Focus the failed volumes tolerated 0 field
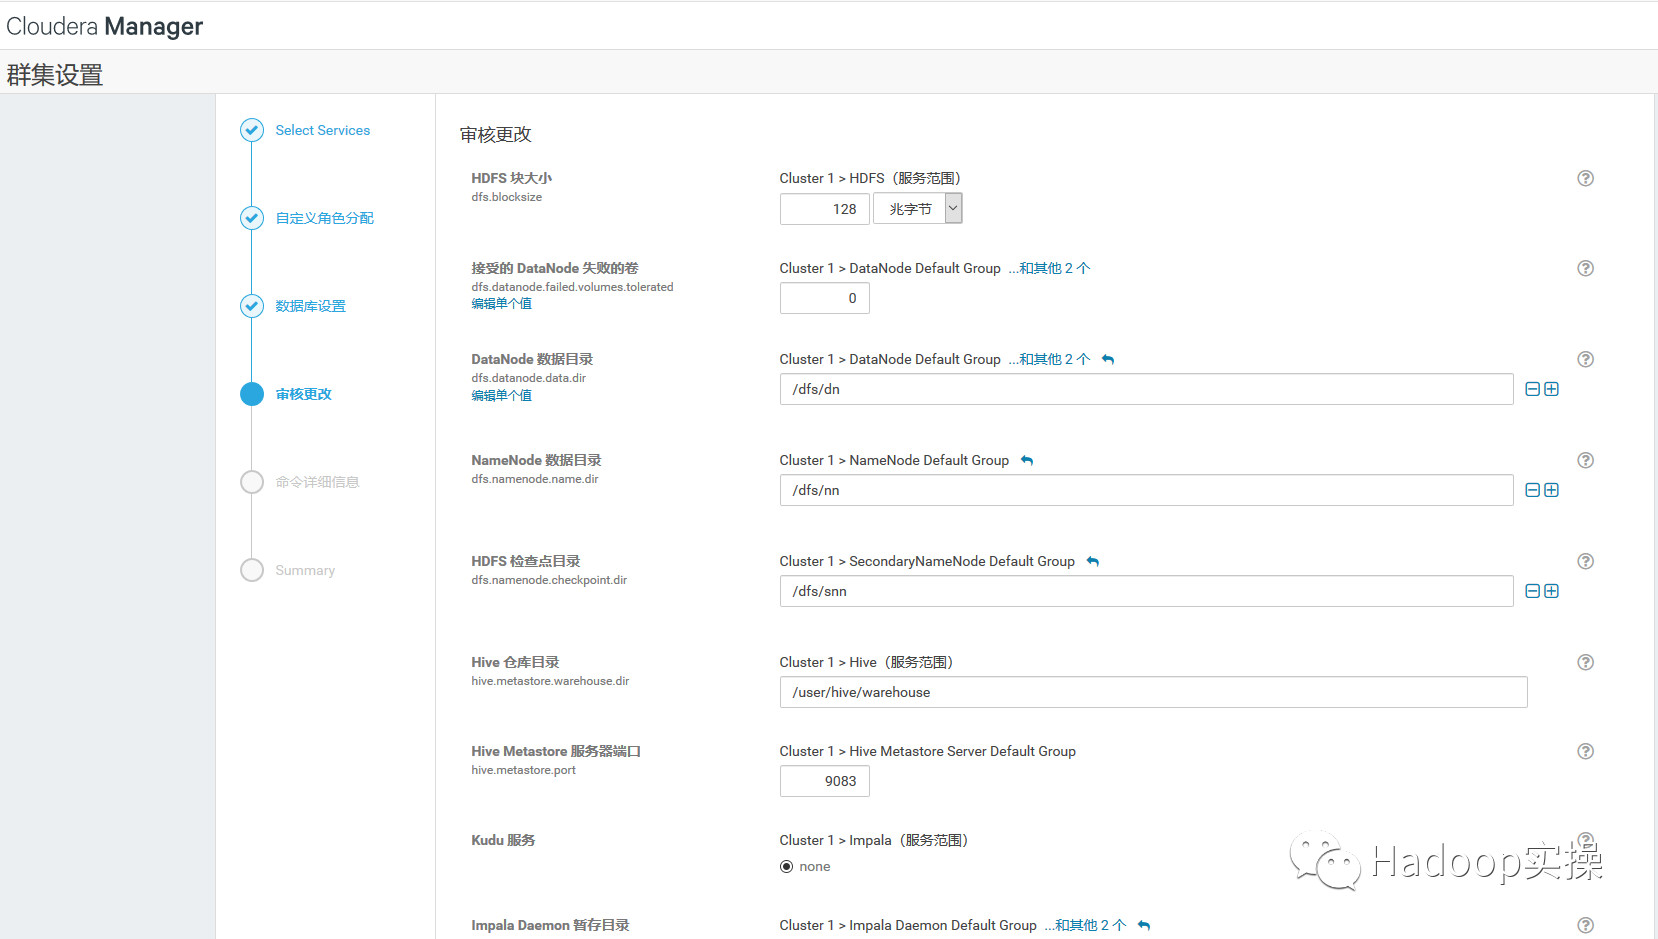The height and width of the screenshot is (939, 1658). [825, 298]
